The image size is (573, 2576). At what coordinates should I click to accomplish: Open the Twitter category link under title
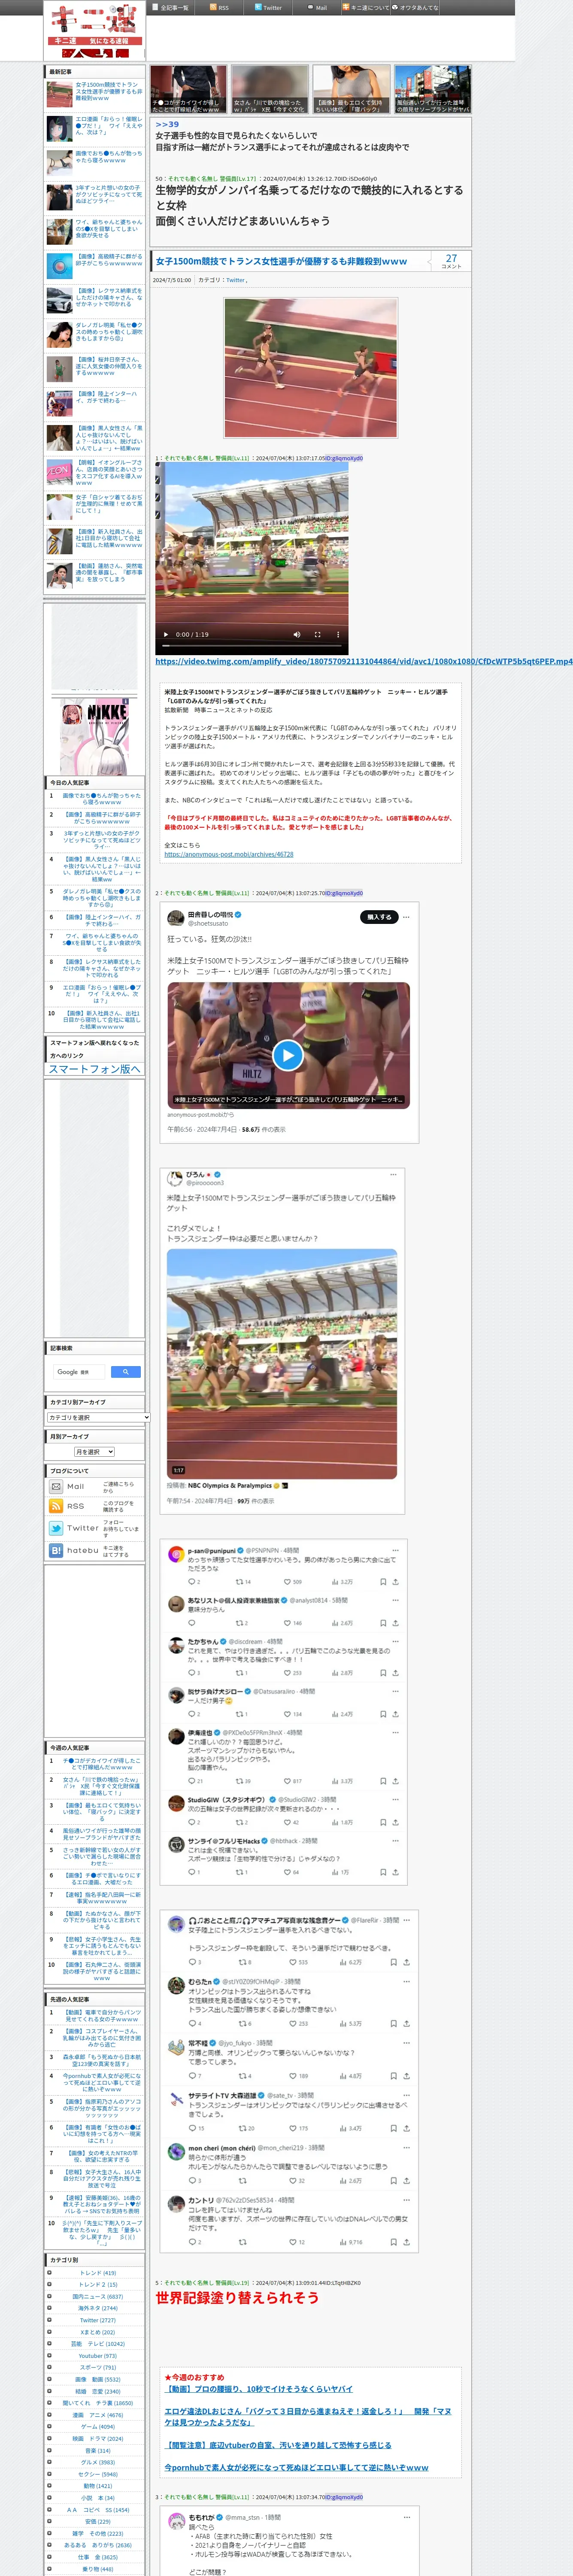point(235,280)
